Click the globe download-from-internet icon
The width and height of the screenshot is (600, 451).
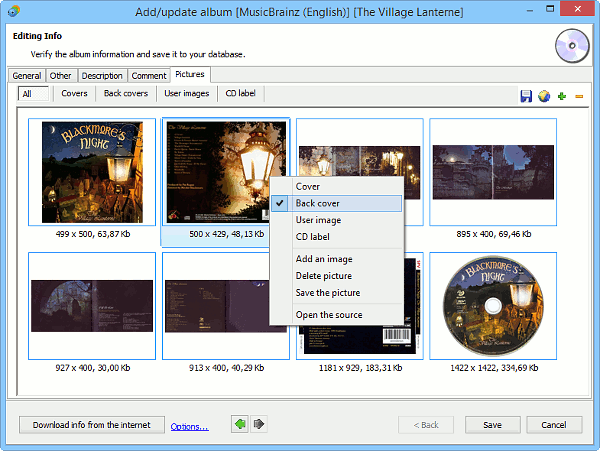544,96
